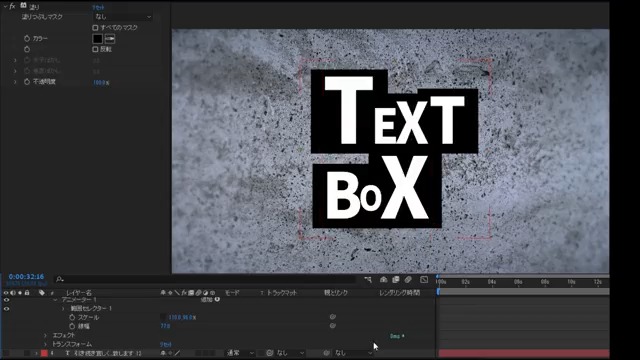This screenshot has width=640, height=360.
Task: Toggle stopwatch beside the 反転 checkbox
Action: pos(27,49)
